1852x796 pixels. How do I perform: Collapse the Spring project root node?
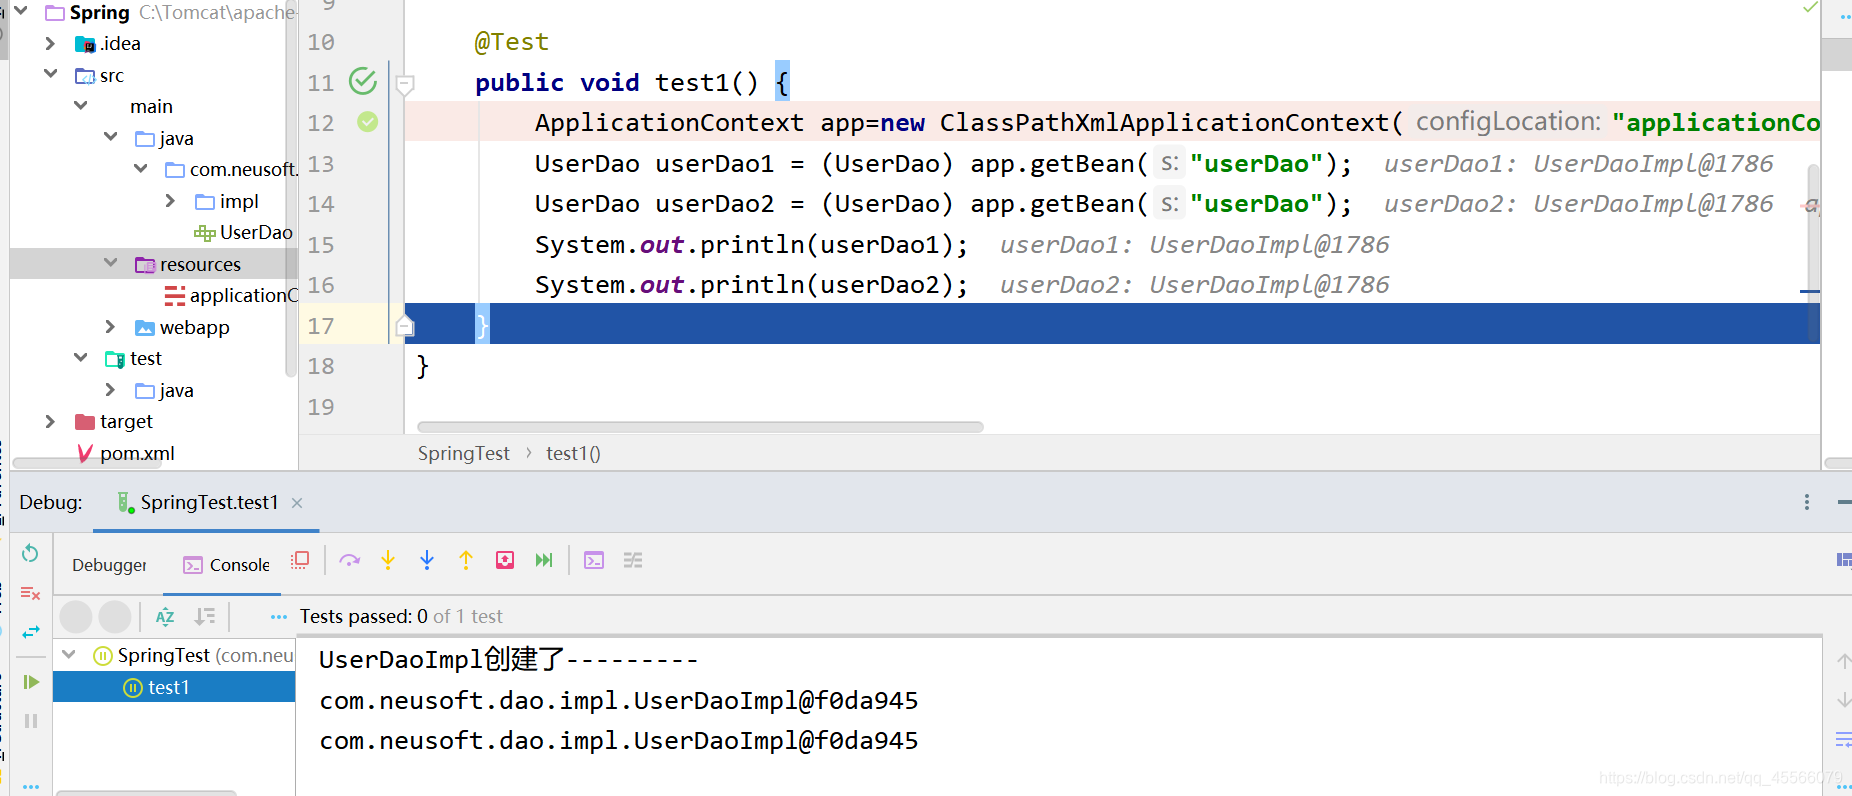click(20, 12)
